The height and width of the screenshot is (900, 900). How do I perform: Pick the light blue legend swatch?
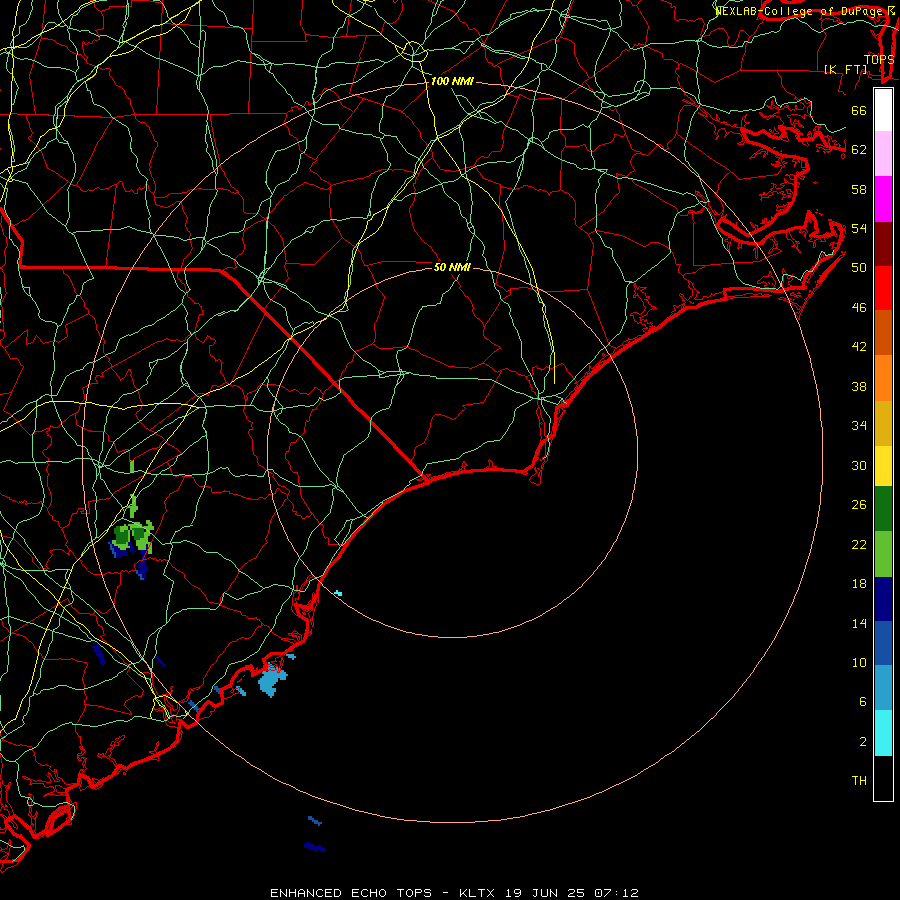[x=883, y=688]
